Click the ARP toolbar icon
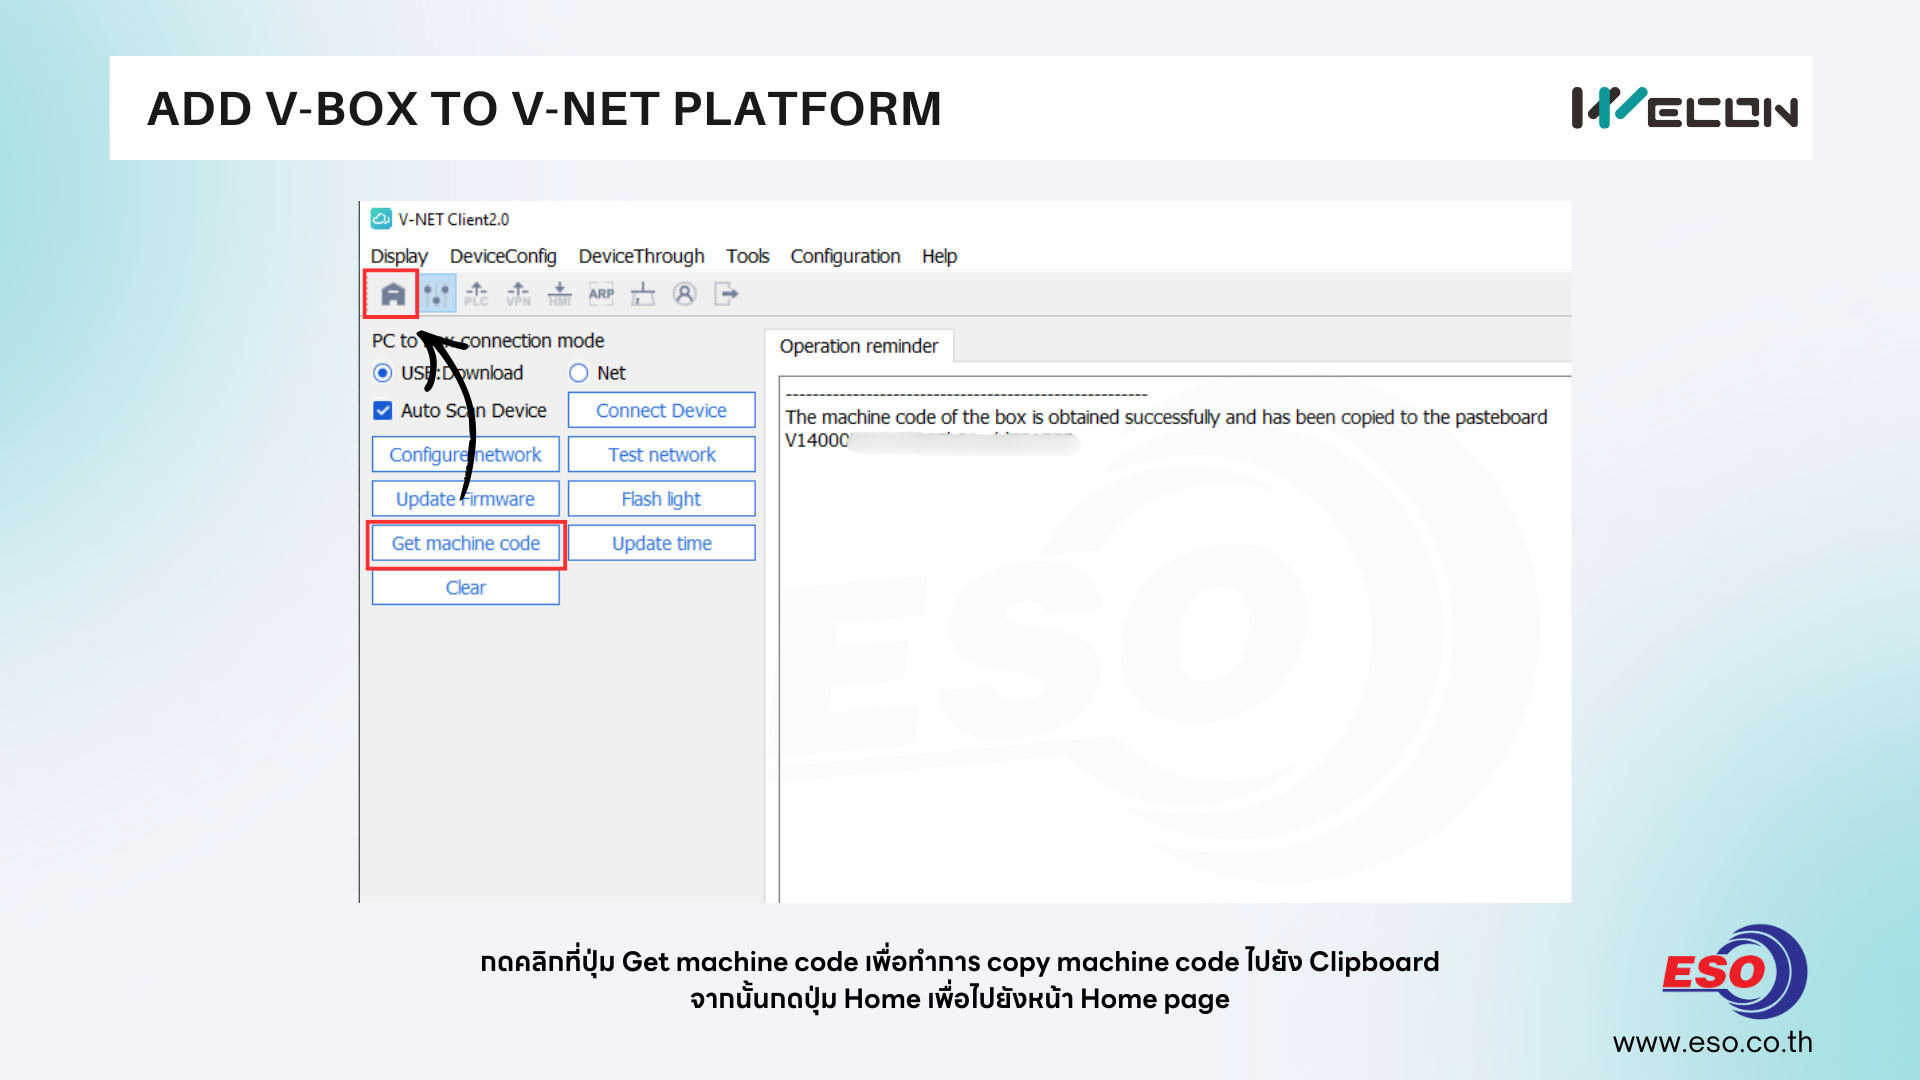 601,294
